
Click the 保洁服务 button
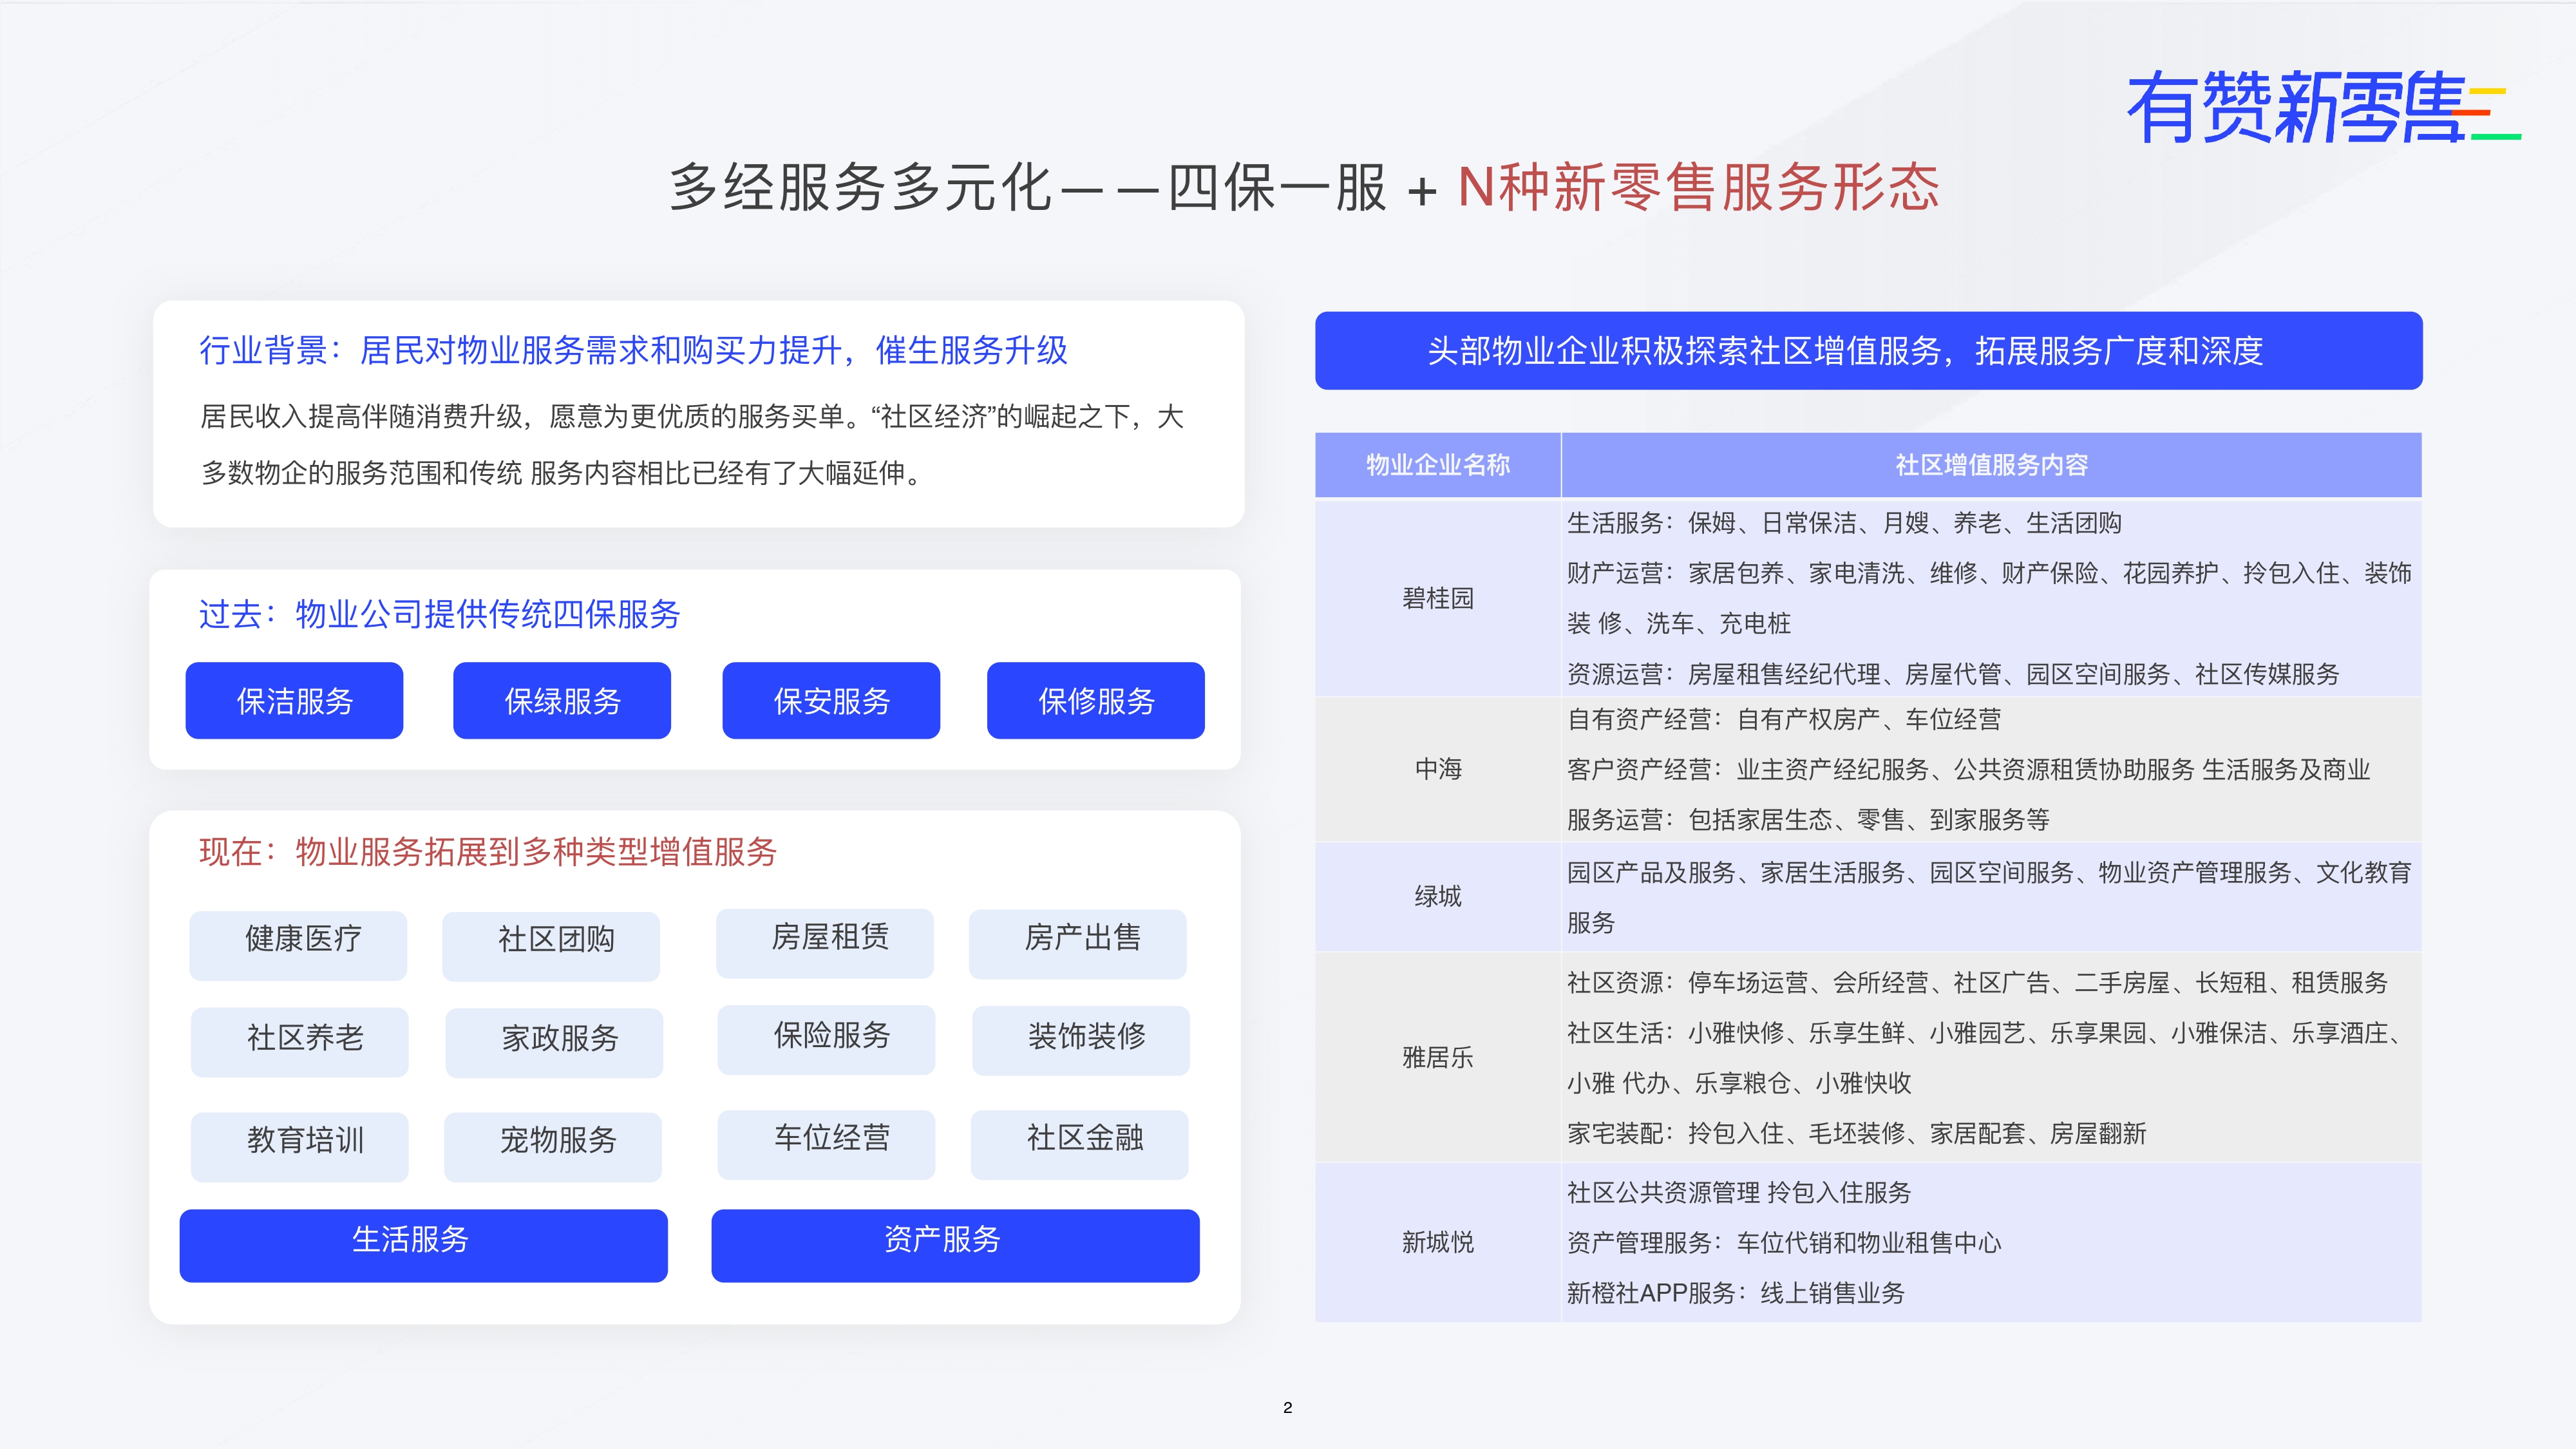[294, 700]
